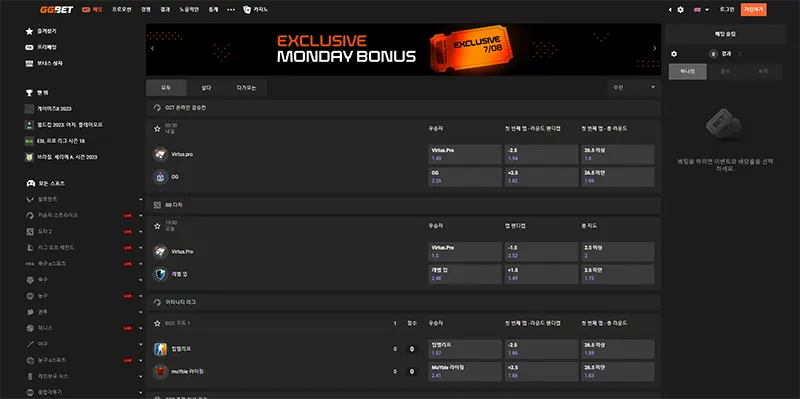This screenshot has width=800, height=399.
Task: Click the favorites star in the sidebar
Action: coord(29,31)
